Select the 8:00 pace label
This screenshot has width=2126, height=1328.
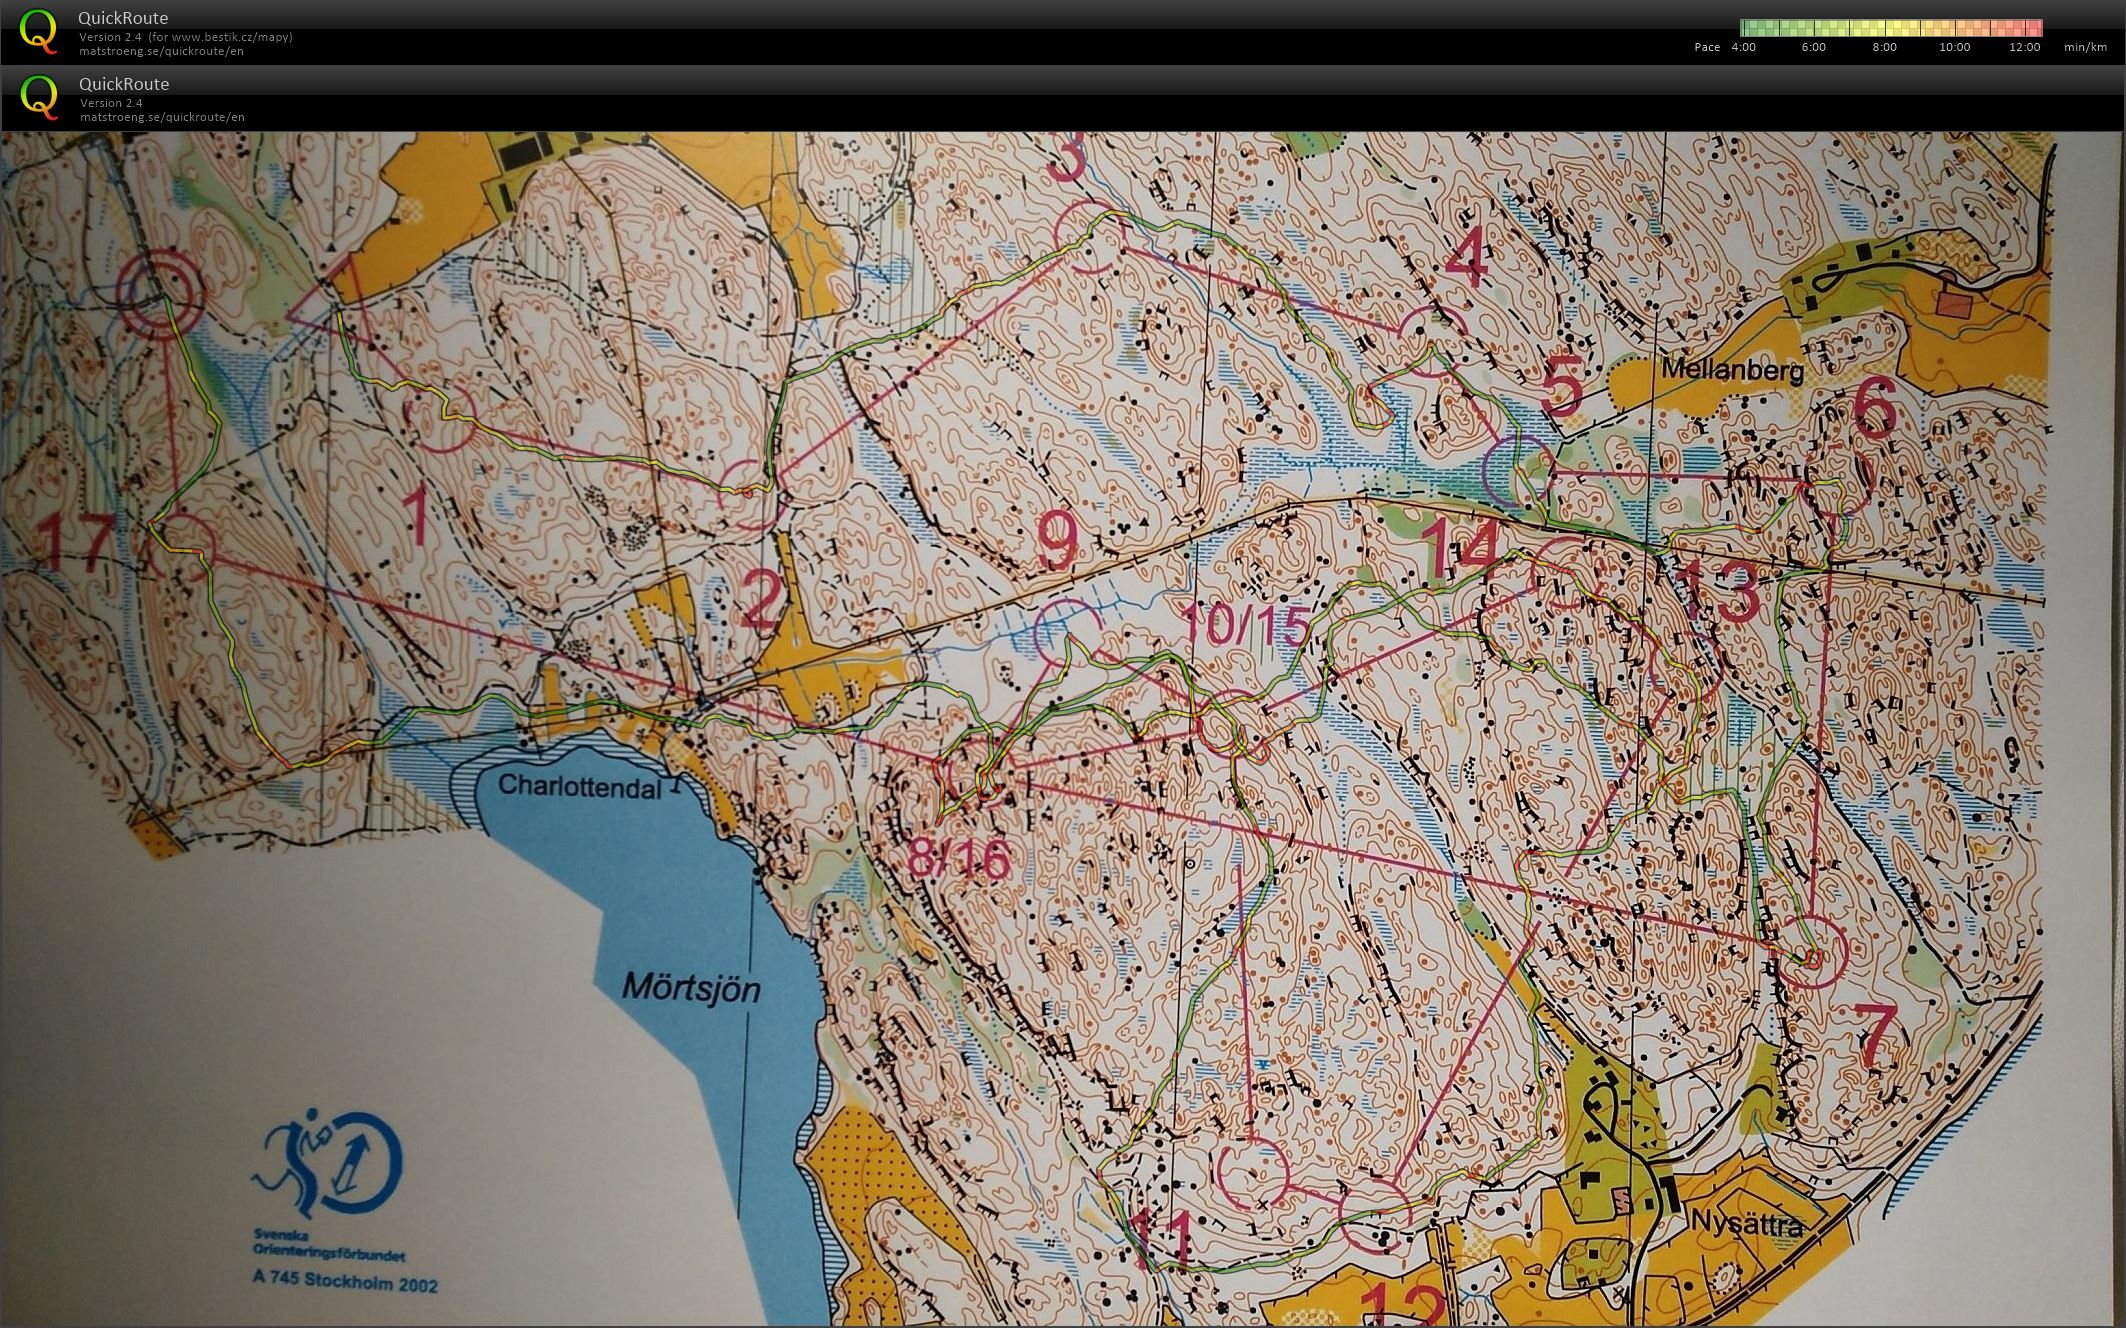pyautogui.click(x=1884, y=47)
